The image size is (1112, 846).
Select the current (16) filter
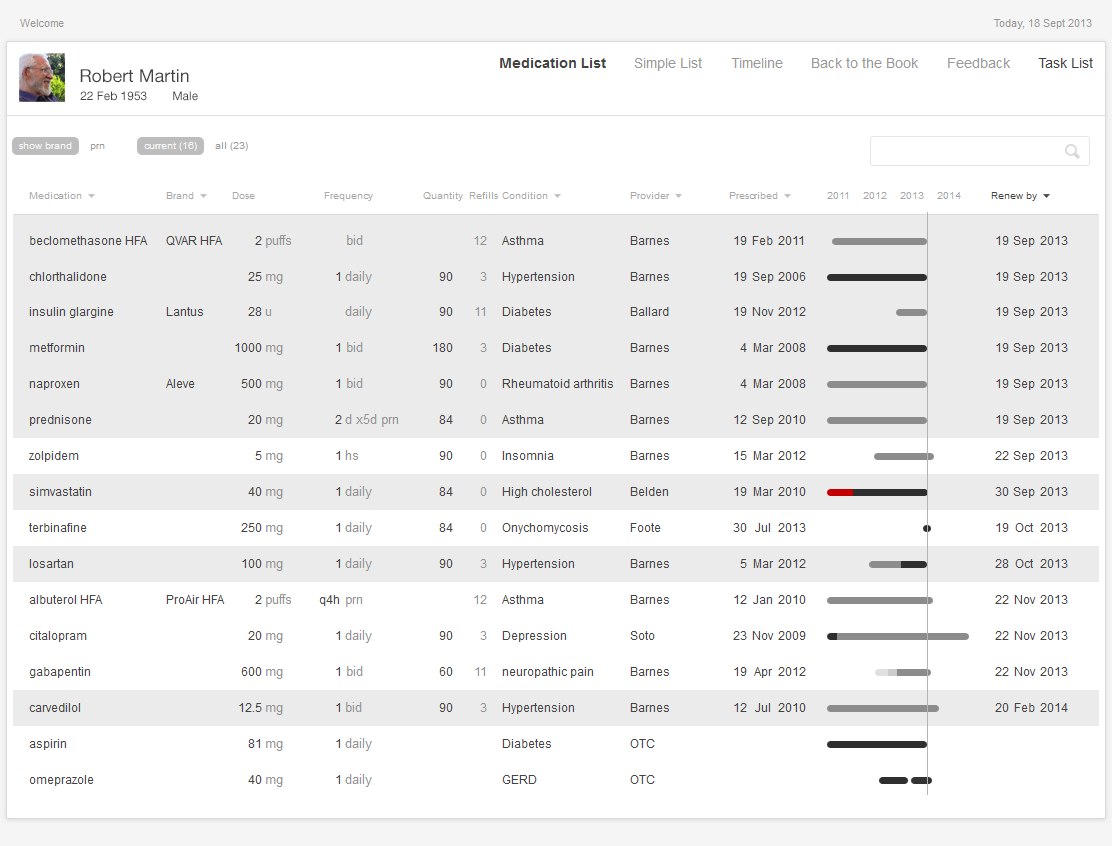170,146
